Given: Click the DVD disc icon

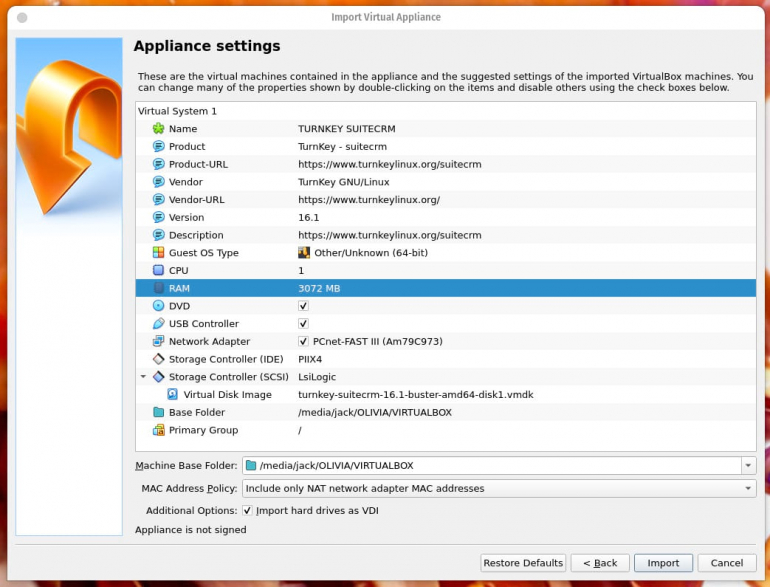Looking at the screenshot, I should coord(158,306).
